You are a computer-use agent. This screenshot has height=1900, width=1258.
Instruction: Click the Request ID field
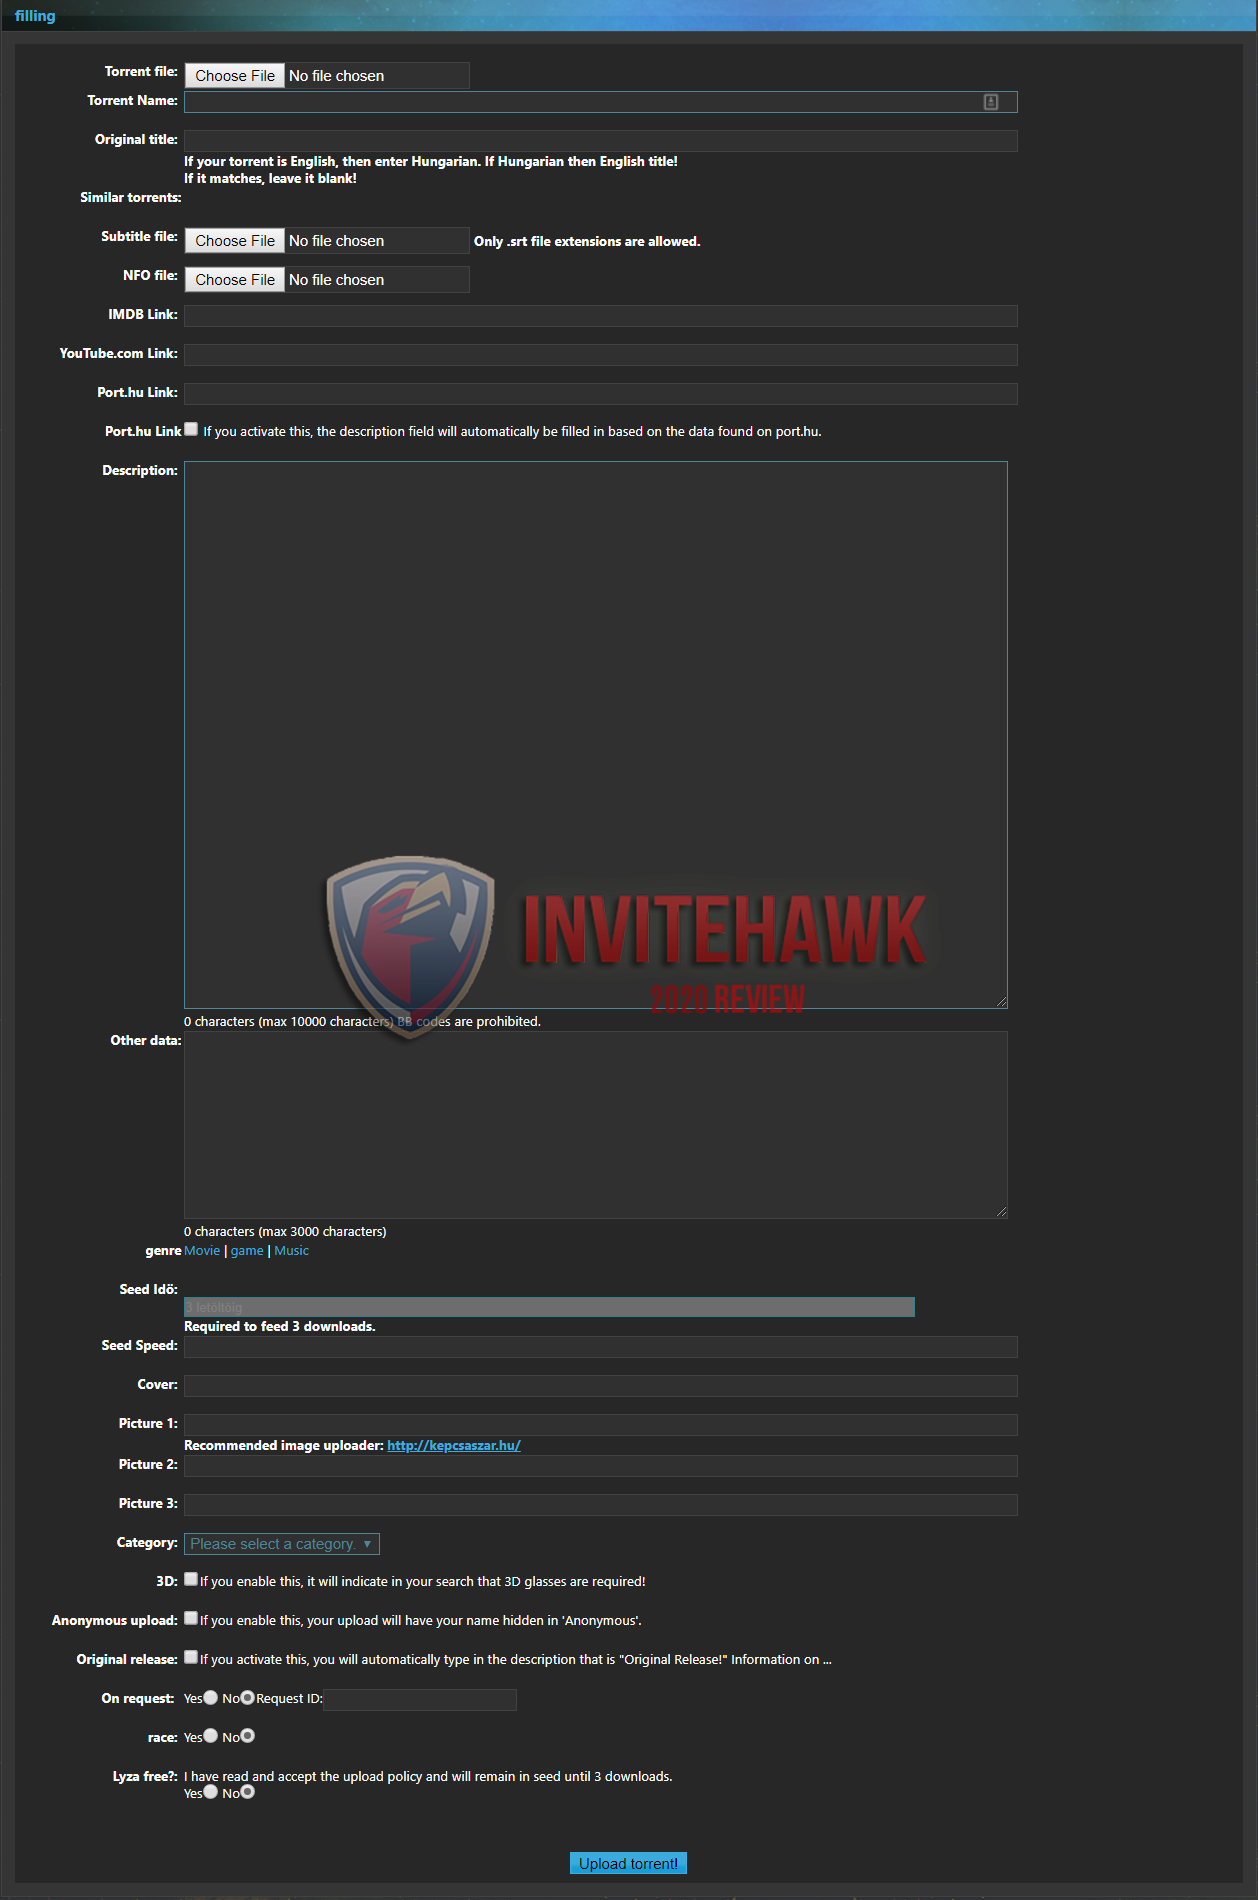coord(420,1700)
